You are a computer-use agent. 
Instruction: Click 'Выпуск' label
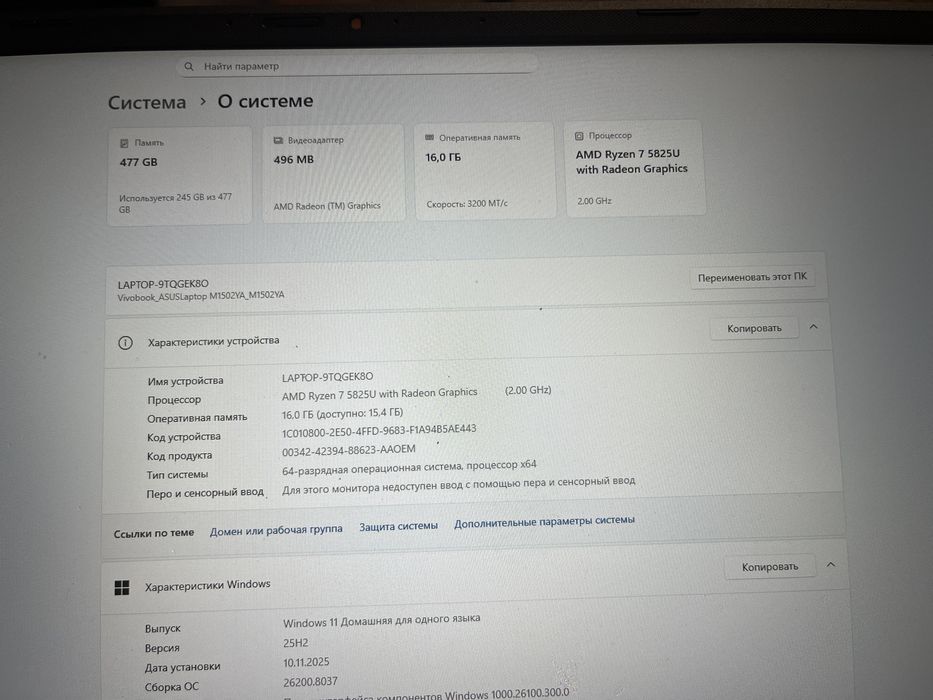tap(162, 629)
